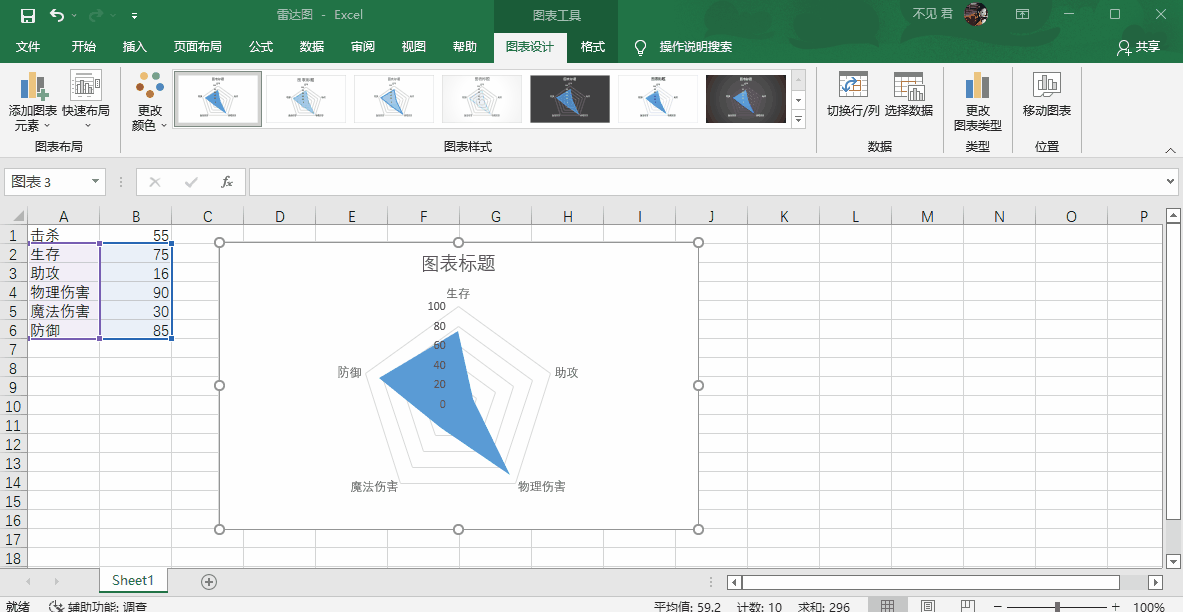Switch to the 开始 ribbon tab
Screen dimensions: 1183x612
coord(84,47)
